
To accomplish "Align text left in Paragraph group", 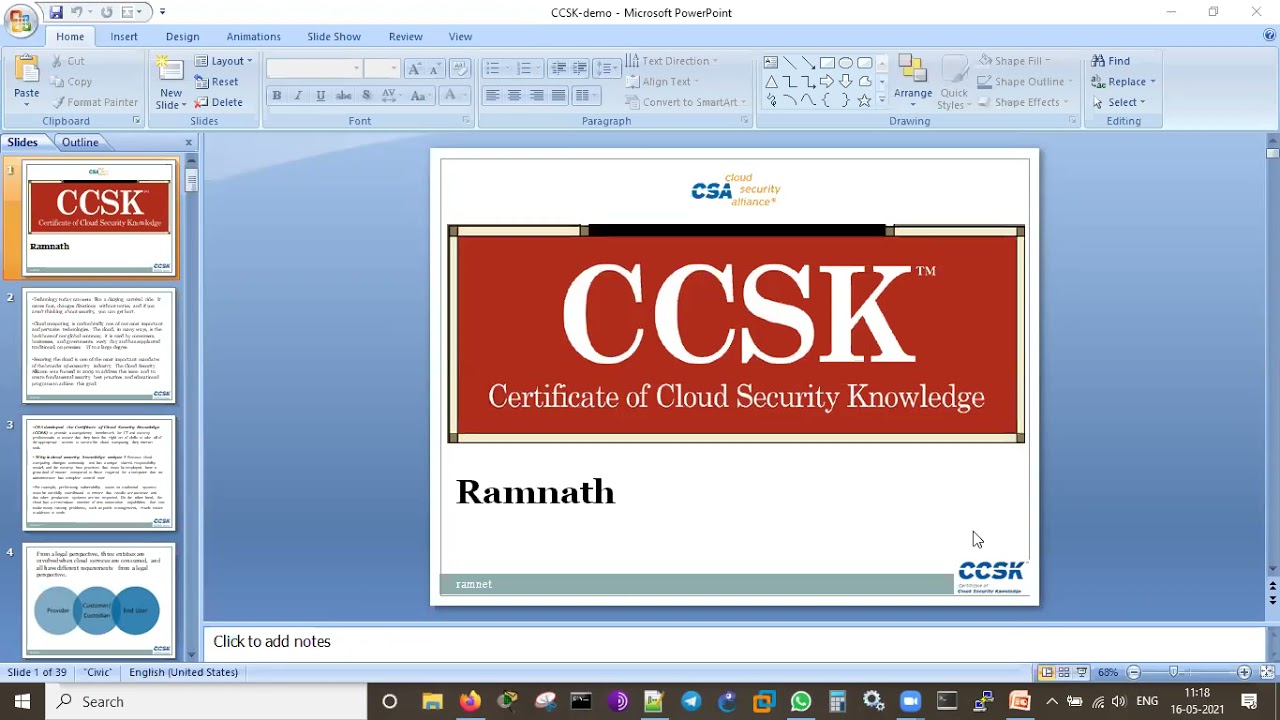I will (492, 96).
